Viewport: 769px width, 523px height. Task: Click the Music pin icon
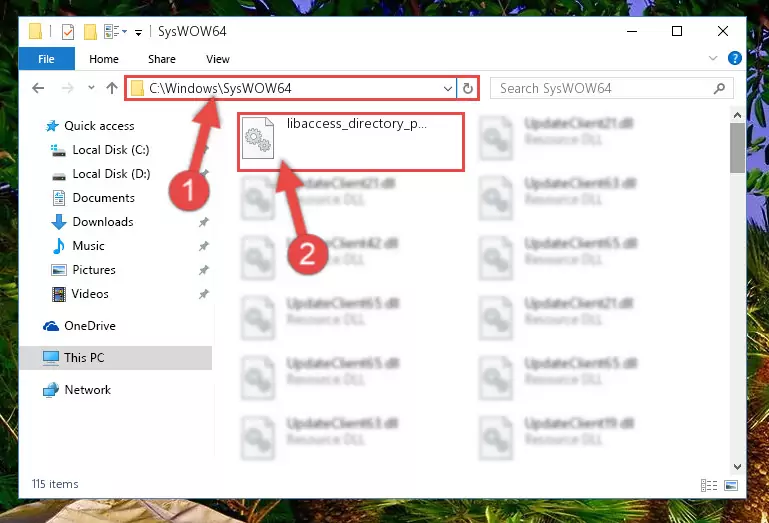pyautogui.click(x=204, y=246)
